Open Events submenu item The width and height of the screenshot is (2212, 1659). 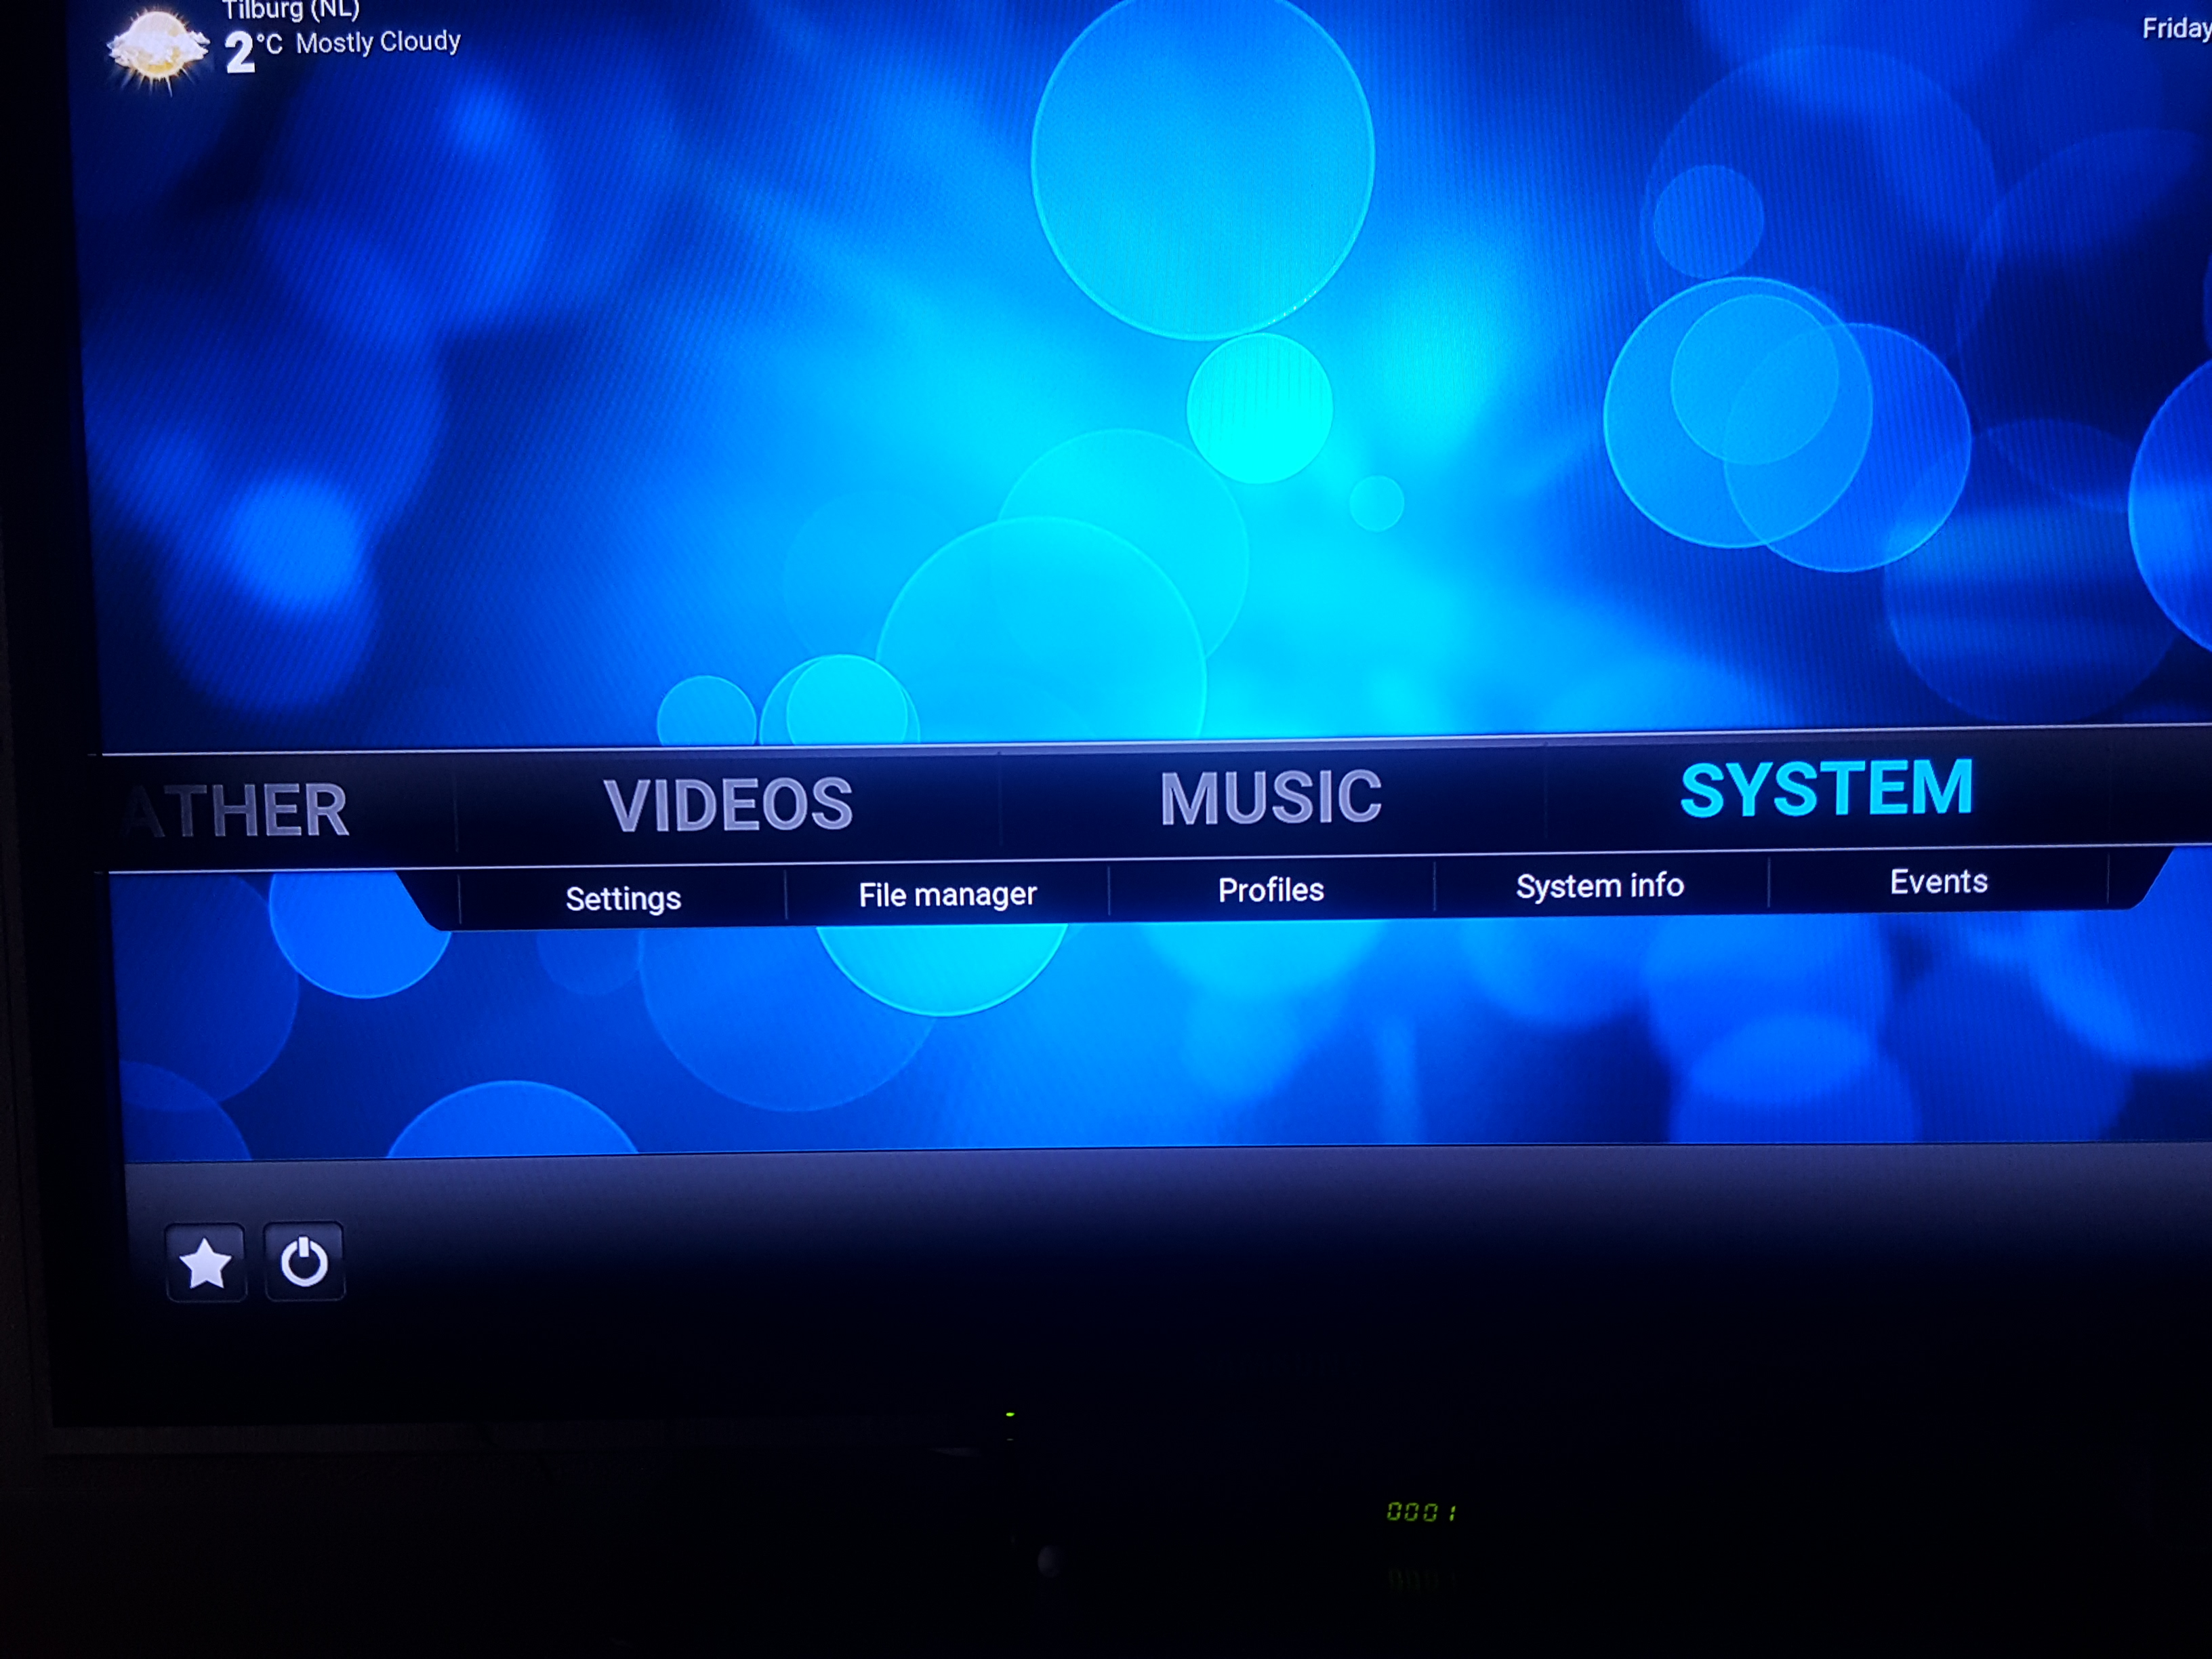[x=1938, y=881]
